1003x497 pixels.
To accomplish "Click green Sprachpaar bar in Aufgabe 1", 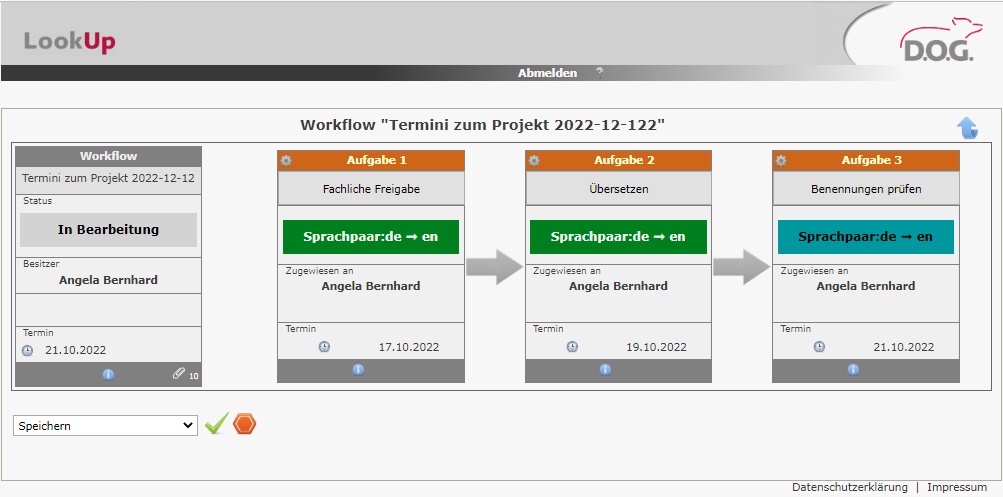I will [x=370, y=237].
